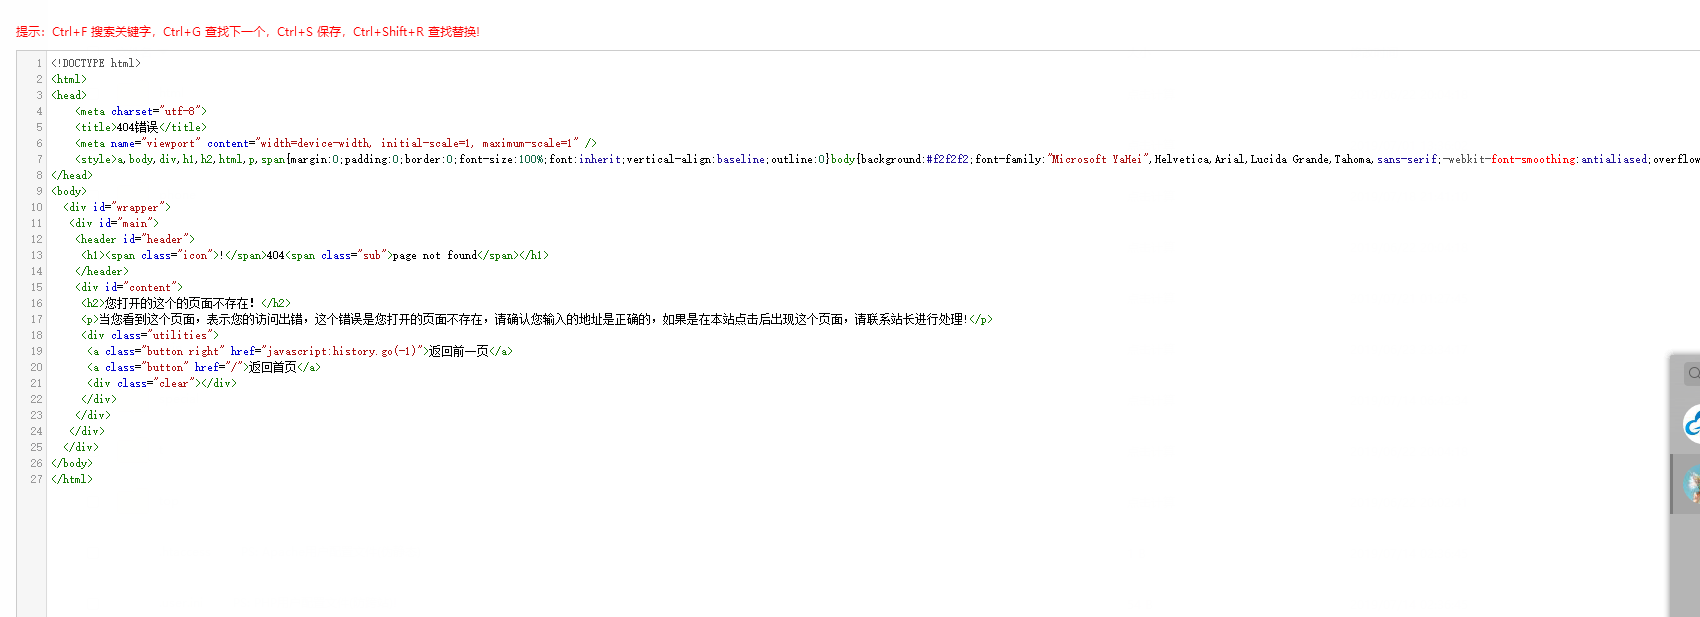
Task: Click the paragraph starting 当您看到这个页面
Action: click(x=537, y=319)
